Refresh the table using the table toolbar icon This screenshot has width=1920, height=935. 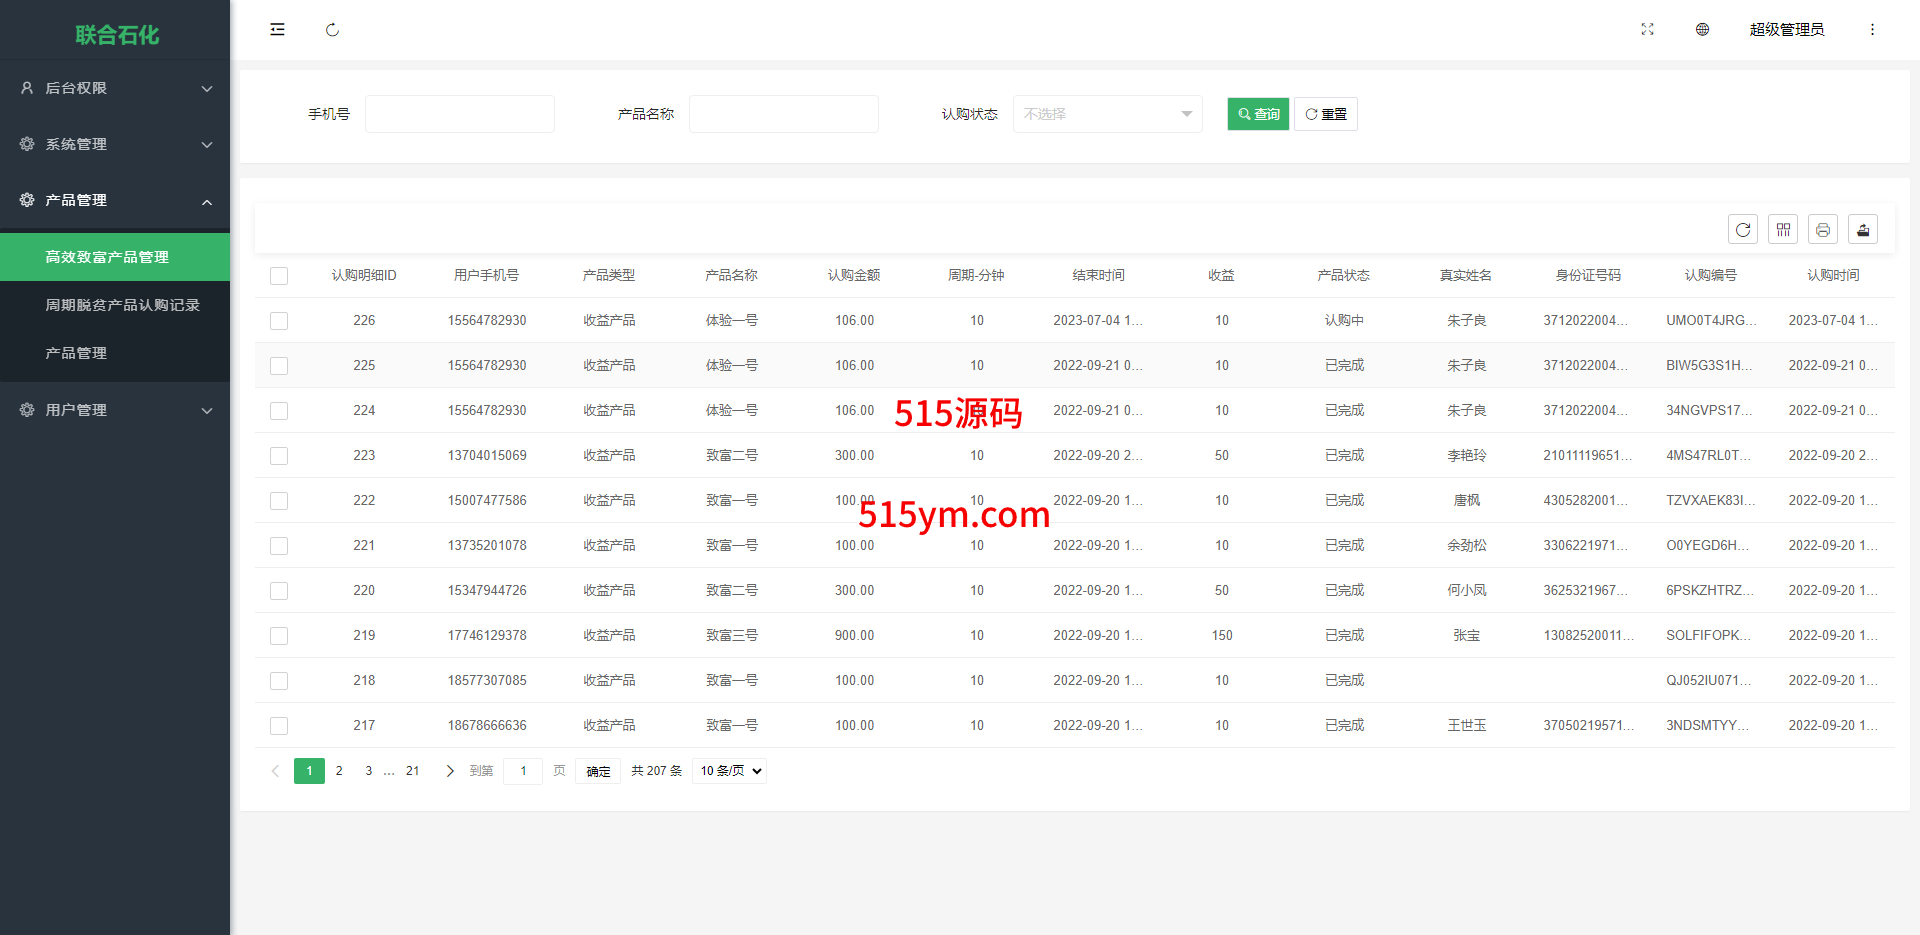pyautogui.click(x=1743, y=230)
